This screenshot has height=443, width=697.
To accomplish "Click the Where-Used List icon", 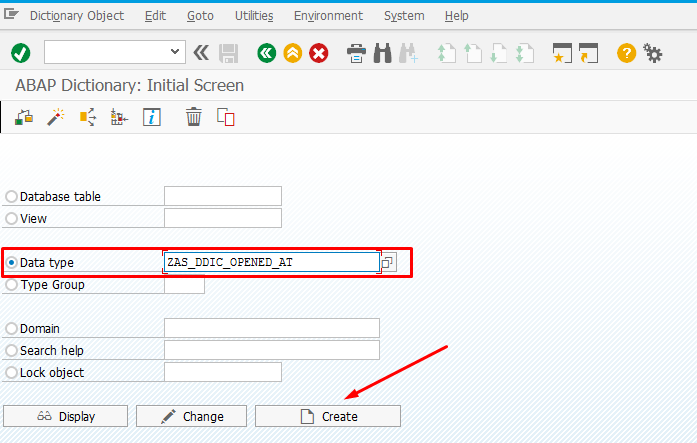I will point(88,118).
